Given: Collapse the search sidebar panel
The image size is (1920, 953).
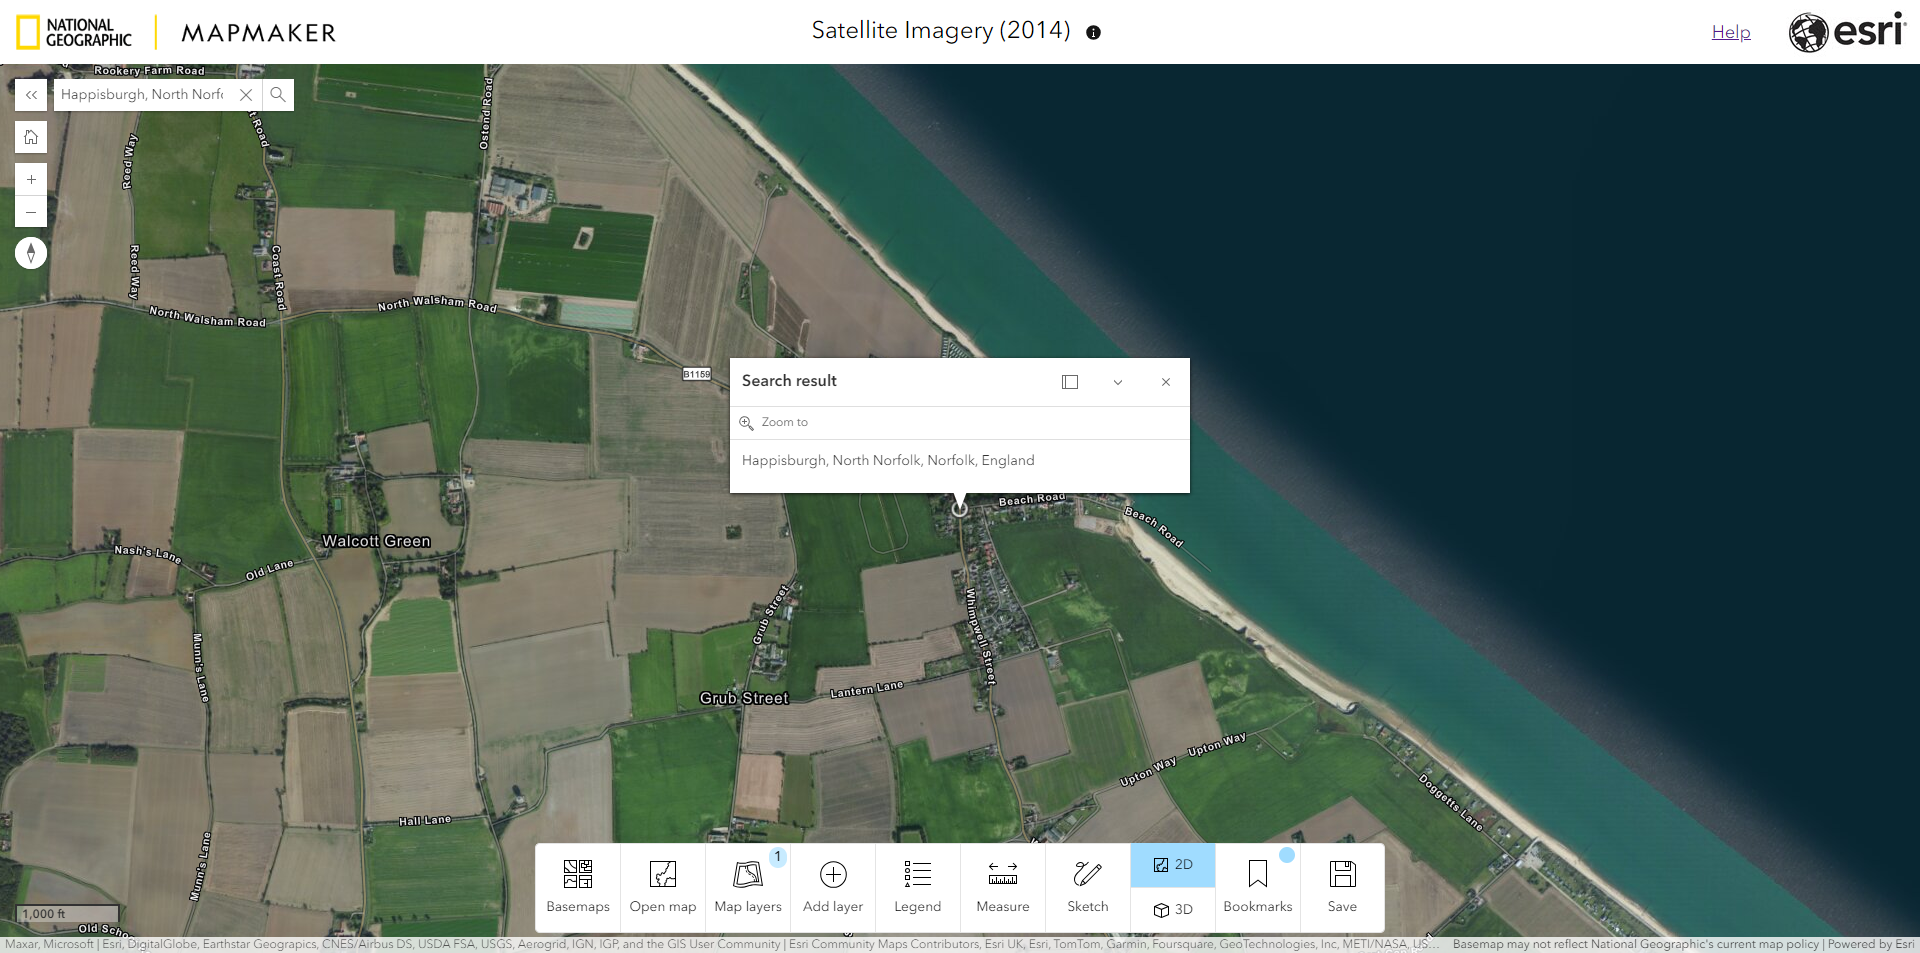Looking at the screenshot, I should coord(30,94).
